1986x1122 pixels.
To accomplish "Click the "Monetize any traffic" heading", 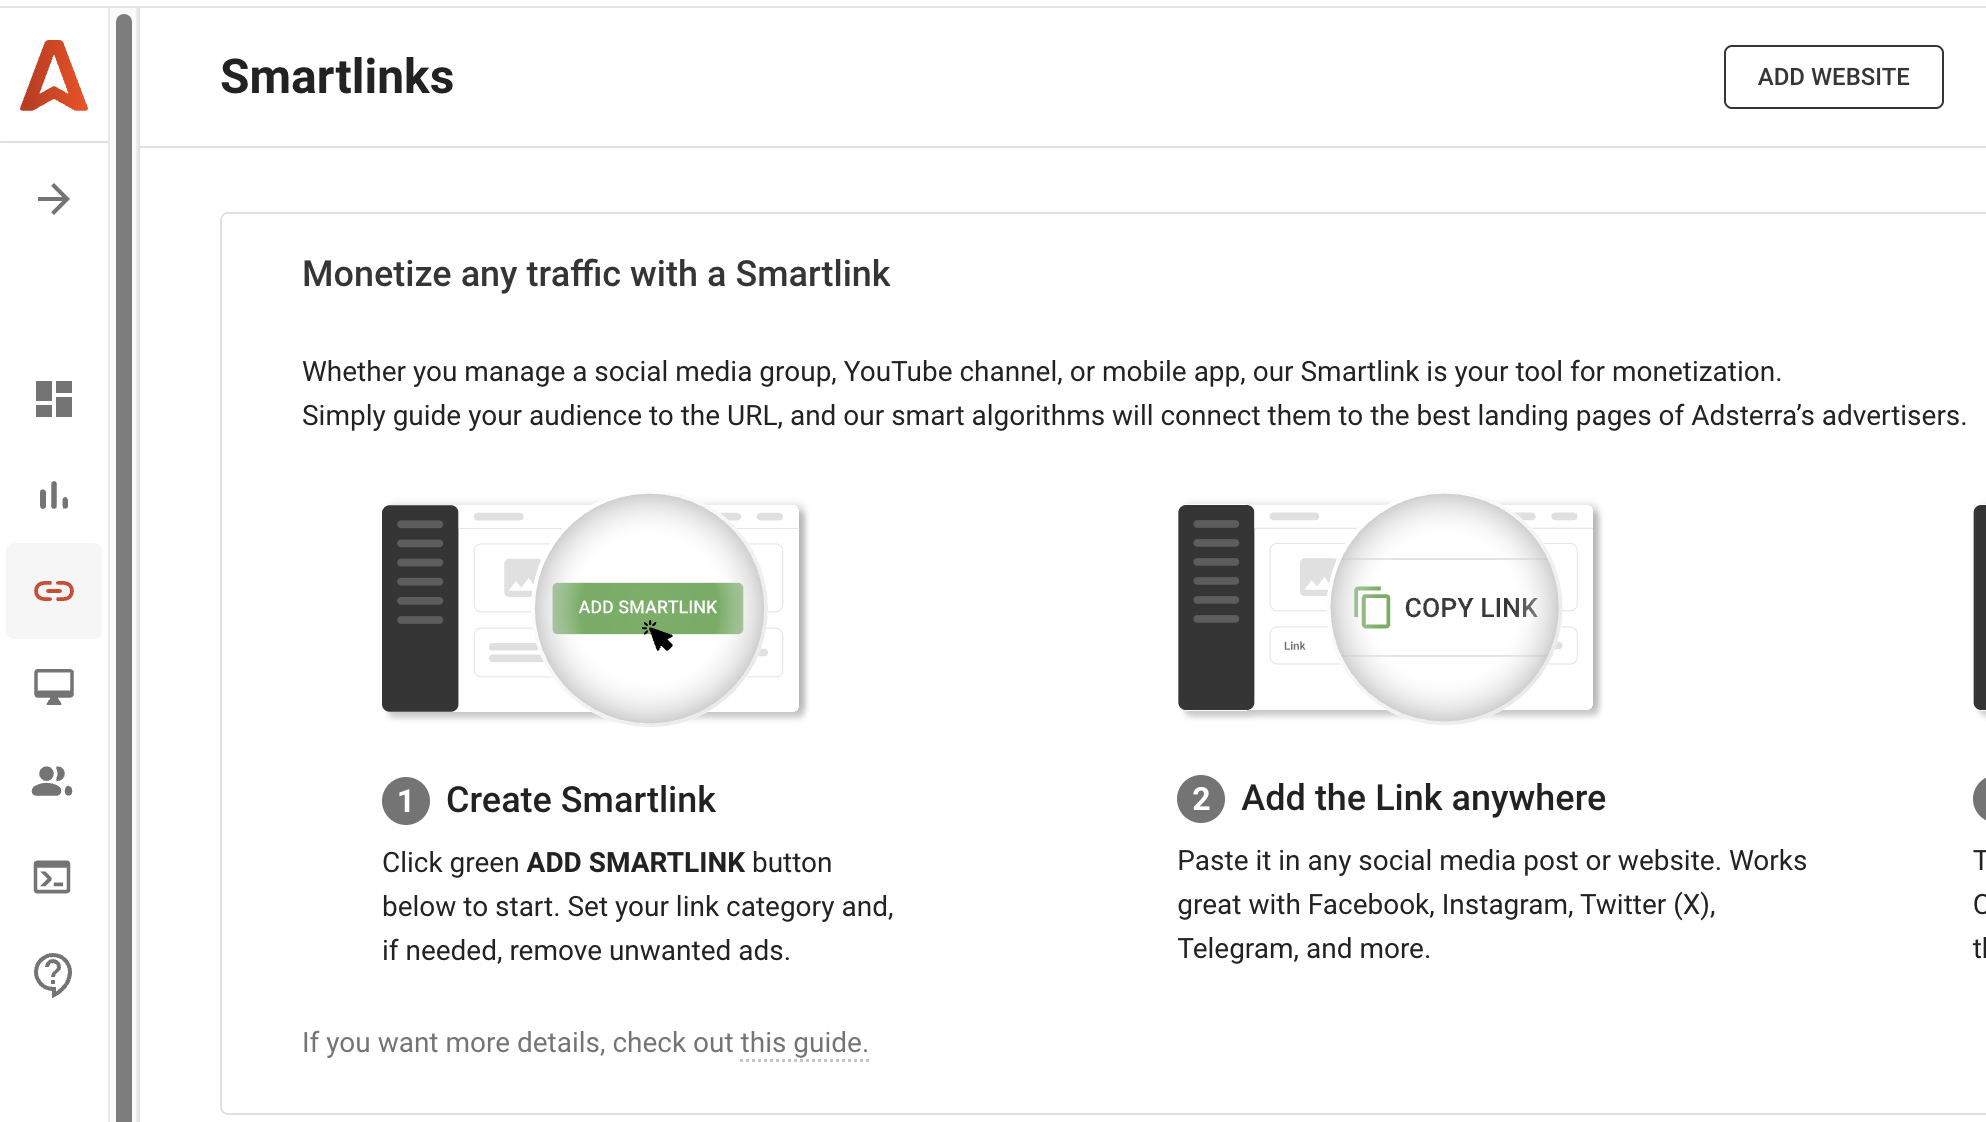I will pyautogui.click(x=596, y=274).
